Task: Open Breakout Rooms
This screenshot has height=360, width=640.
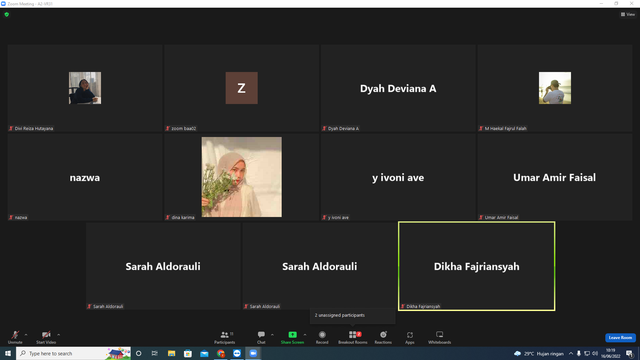Action: point(353,338)
